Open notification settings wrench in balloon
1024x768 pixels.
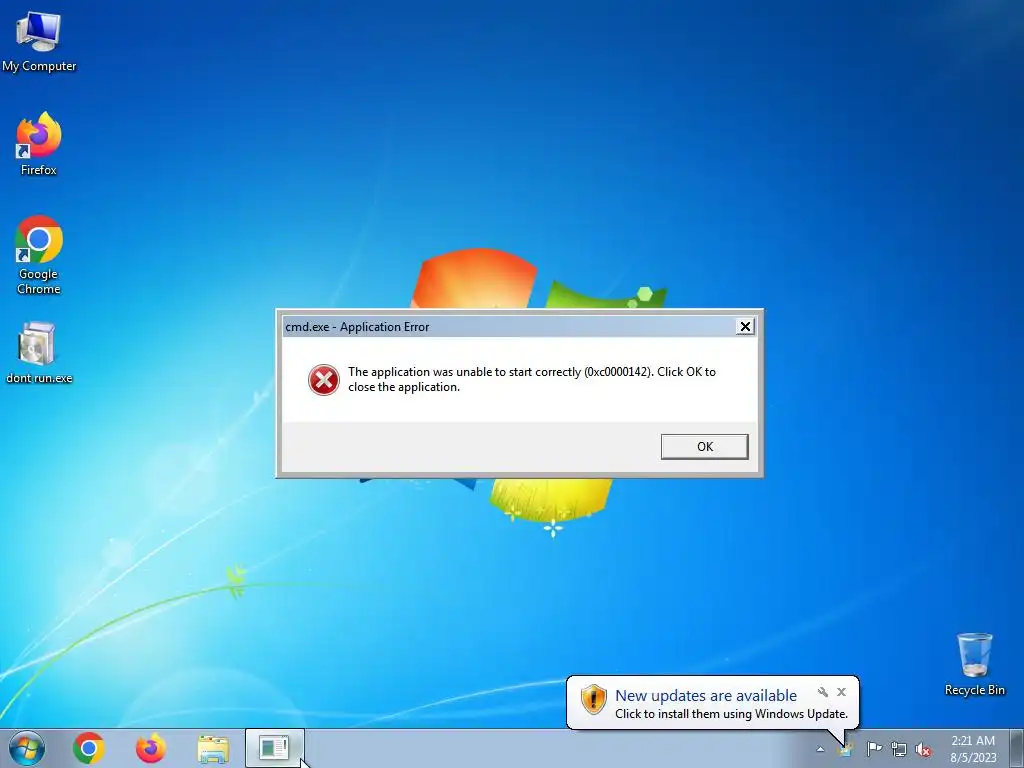coord(823,692)
